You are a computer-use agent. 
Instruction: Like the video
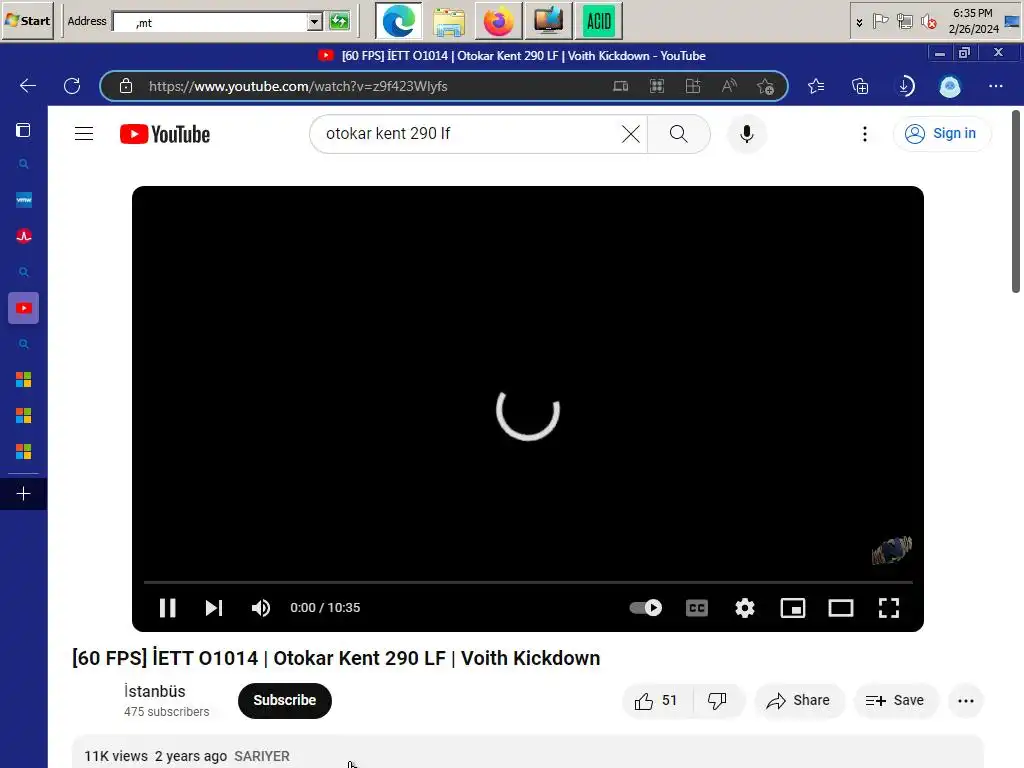[656, 701]
